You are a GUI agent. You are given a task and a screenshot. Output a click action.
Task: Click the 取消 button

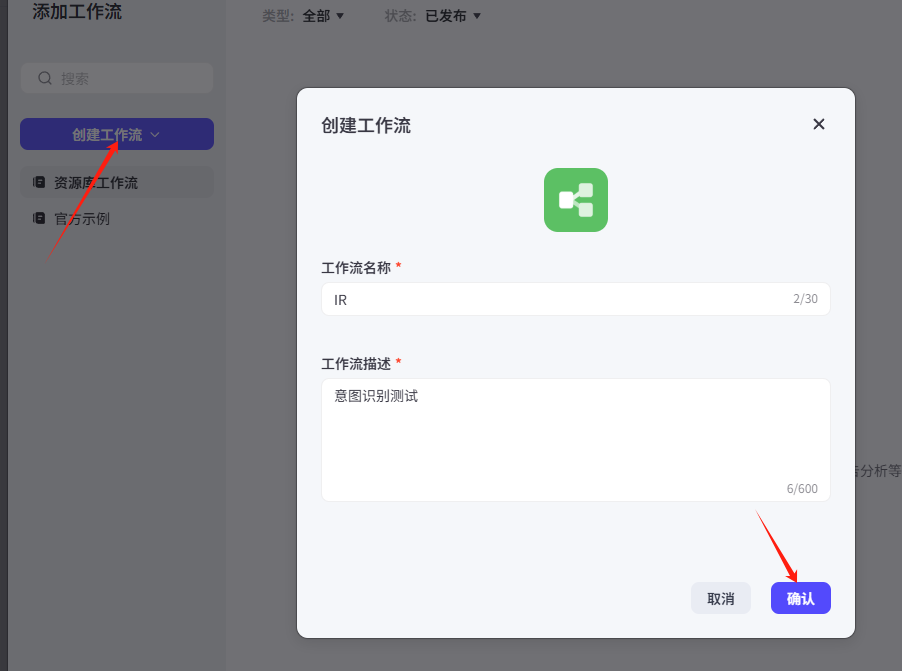tap(721, 598)
